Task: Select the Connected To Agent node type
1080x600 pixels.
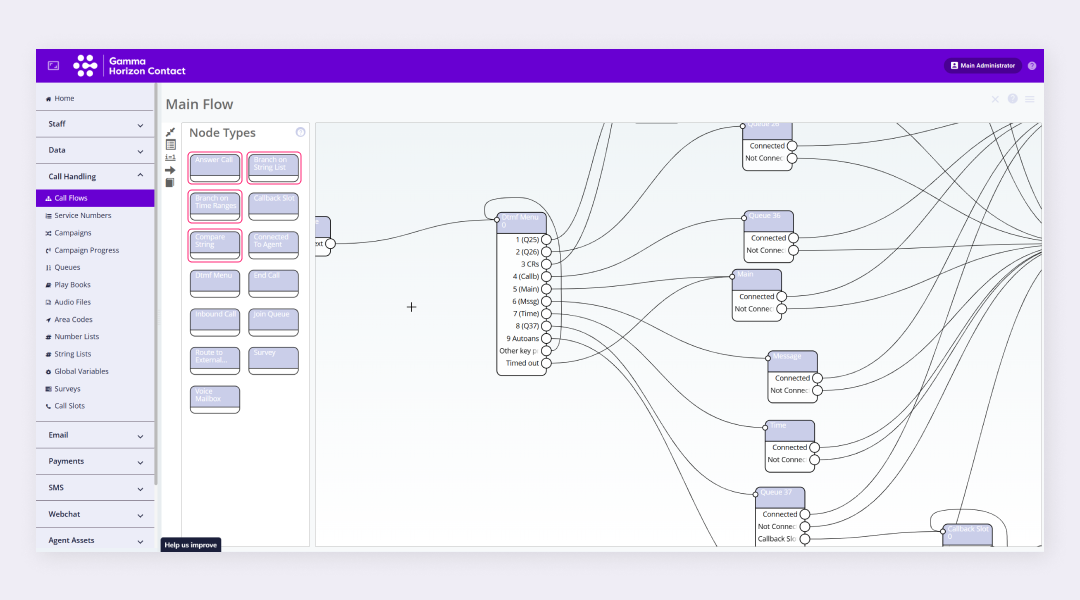Action: click(273, 245)
